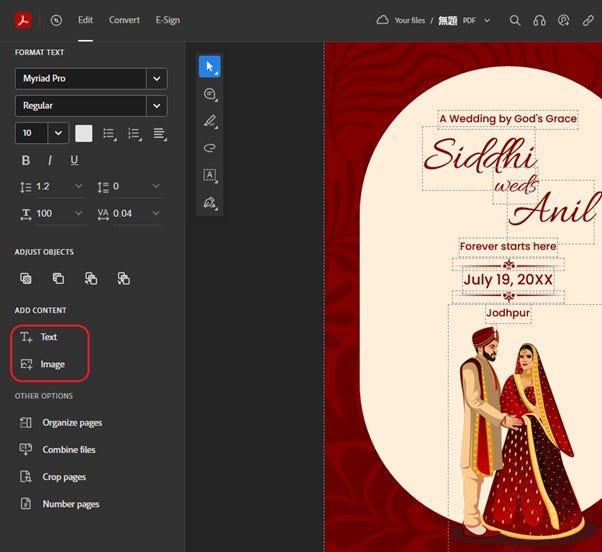602x552 pixels.
Task: Toggle Italic text formatting
Action: tap(50, 160)
